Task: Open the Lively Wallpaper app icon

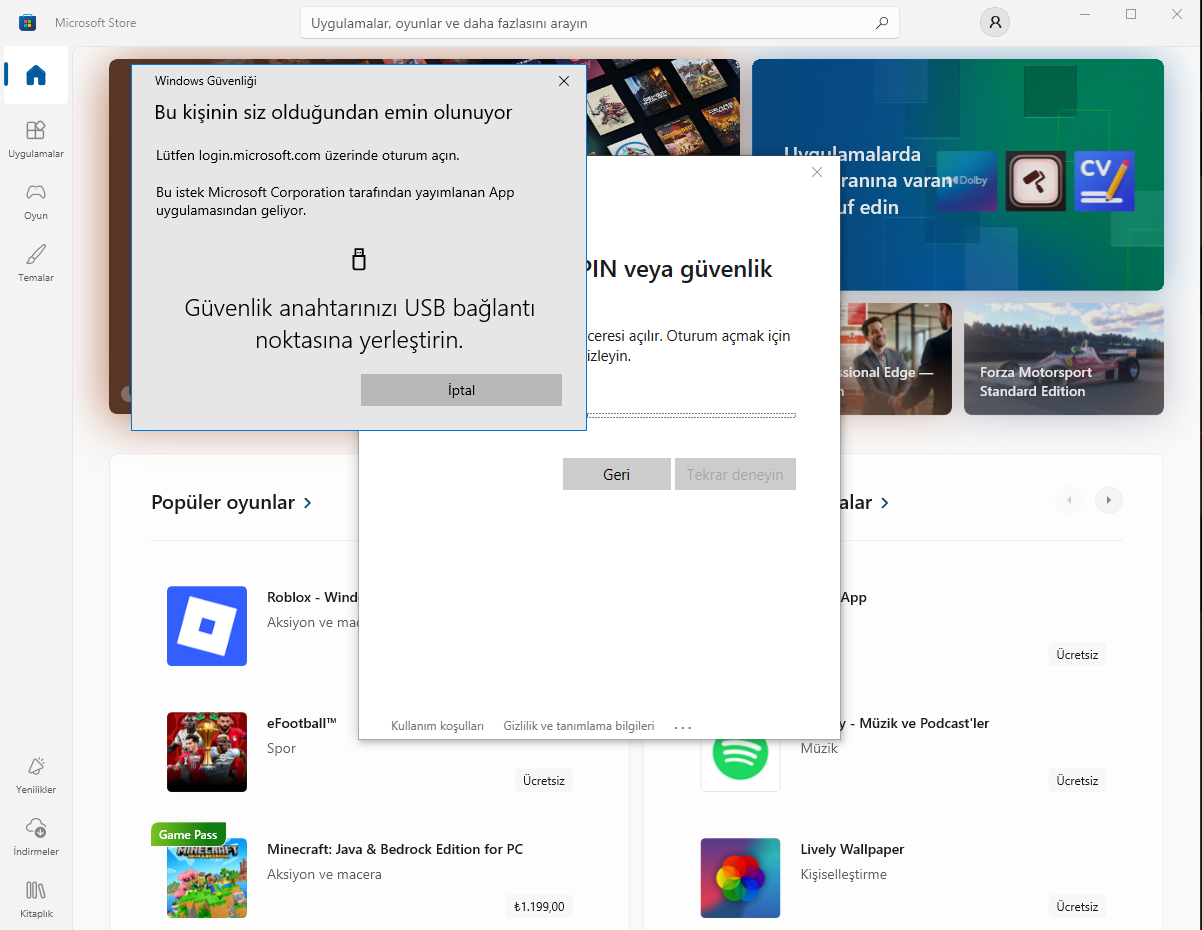Action: coord(740,878)
